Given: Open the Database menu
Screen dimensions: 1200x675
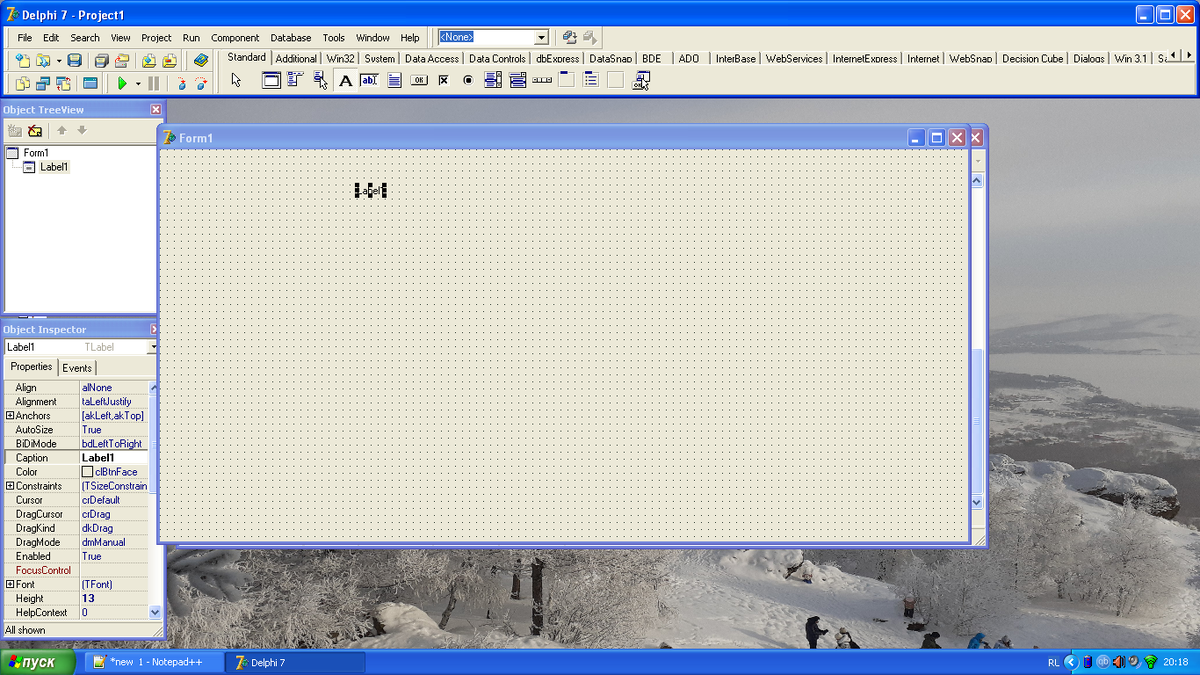Looking at the screenshot, I should click(291, 38).
